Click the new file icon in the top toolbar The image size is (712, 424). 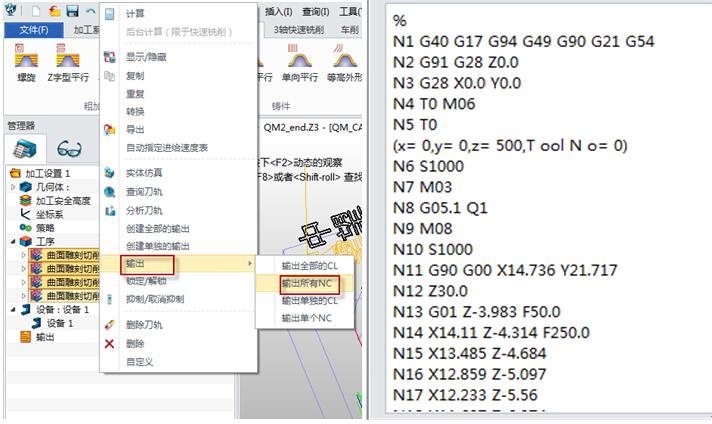(36, 11)
